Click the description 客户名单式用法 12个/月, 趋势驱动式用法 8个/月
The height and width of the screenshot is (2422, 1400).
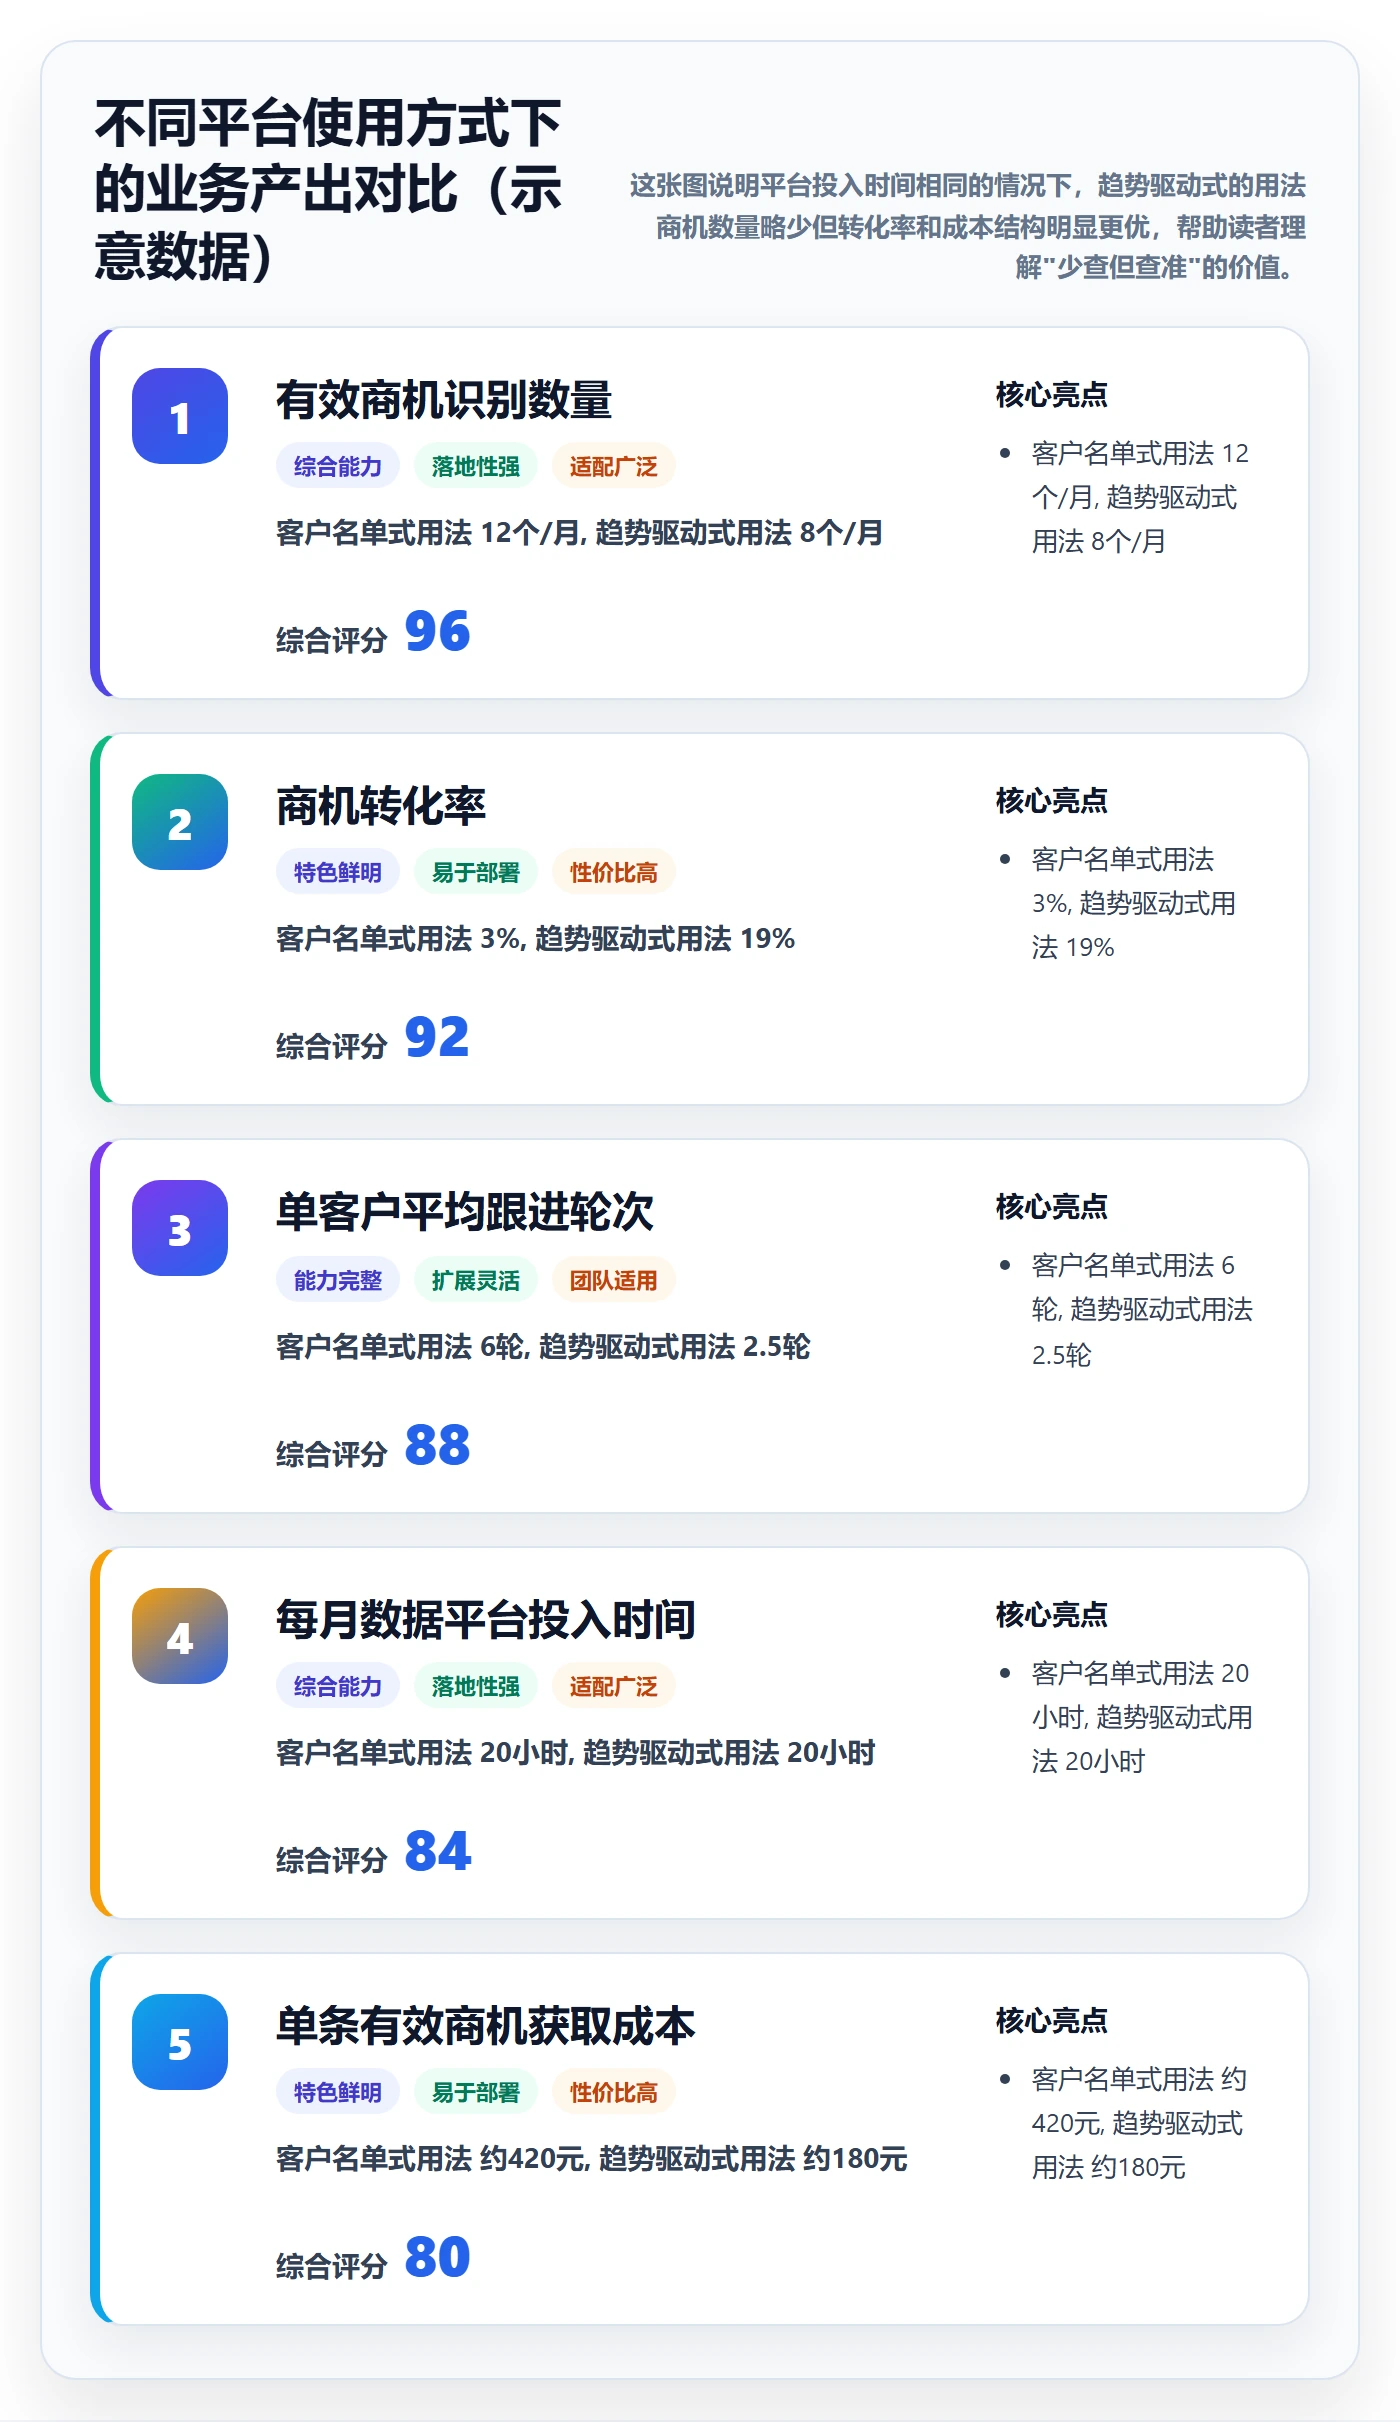[579, 533]
